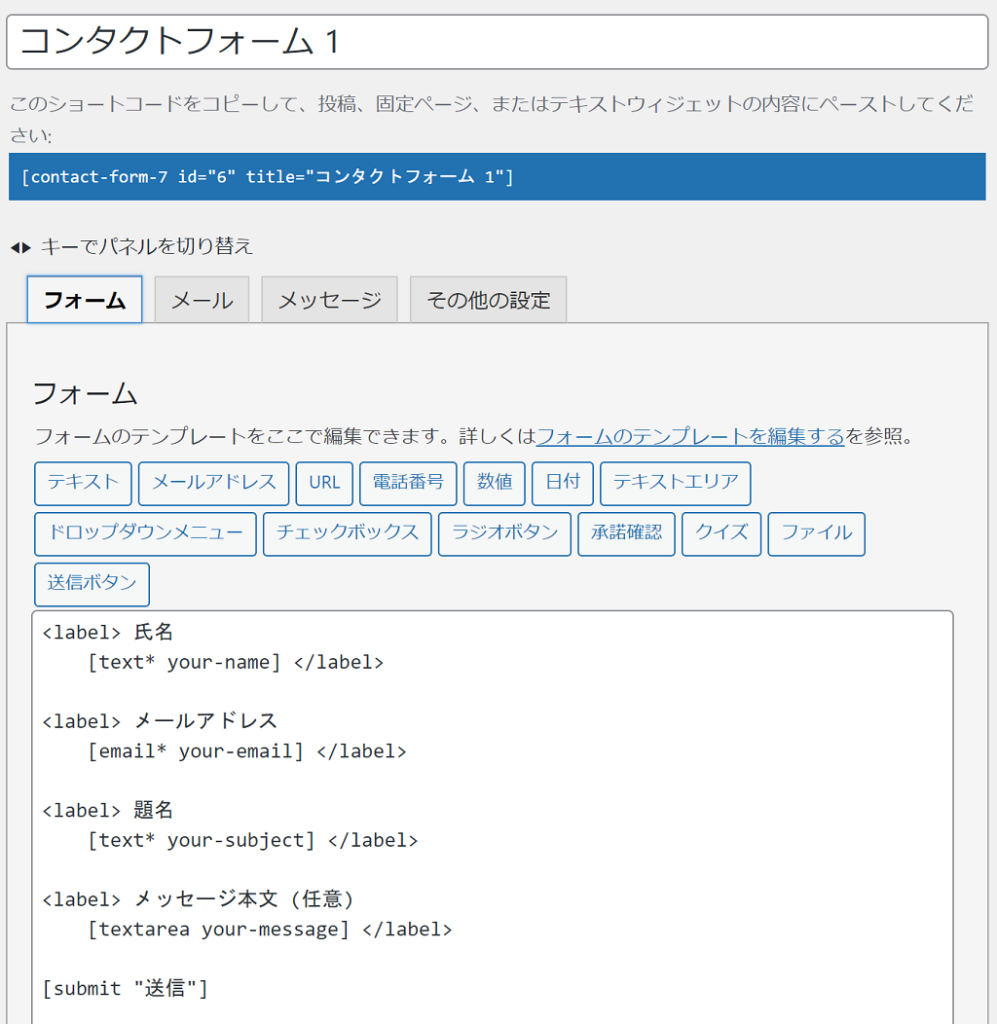Click the form title input field
The width and height of the screenshot is (997, 1024).
497,42
